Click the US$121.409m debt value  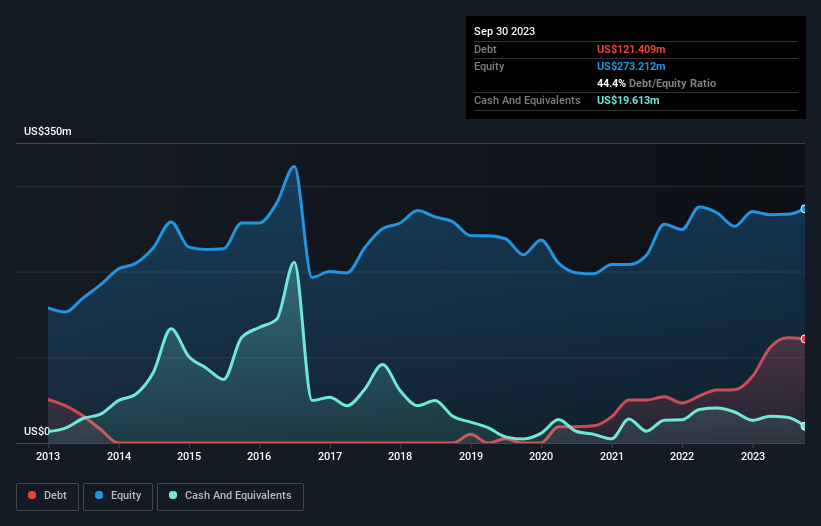coord(631,49)
